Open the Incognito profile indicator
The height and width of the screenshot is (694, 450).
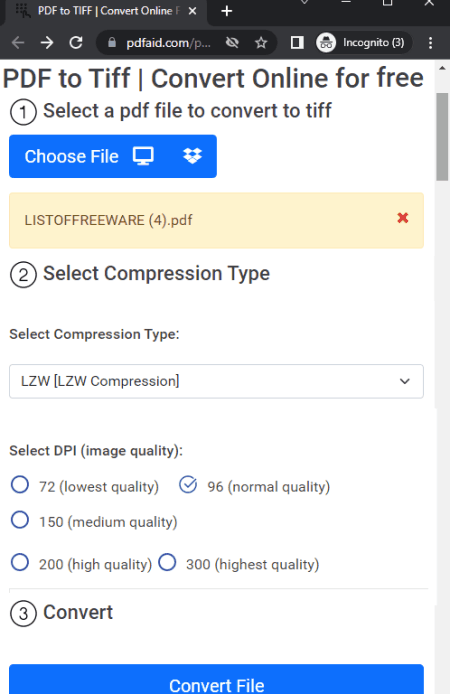pos(364,43)
